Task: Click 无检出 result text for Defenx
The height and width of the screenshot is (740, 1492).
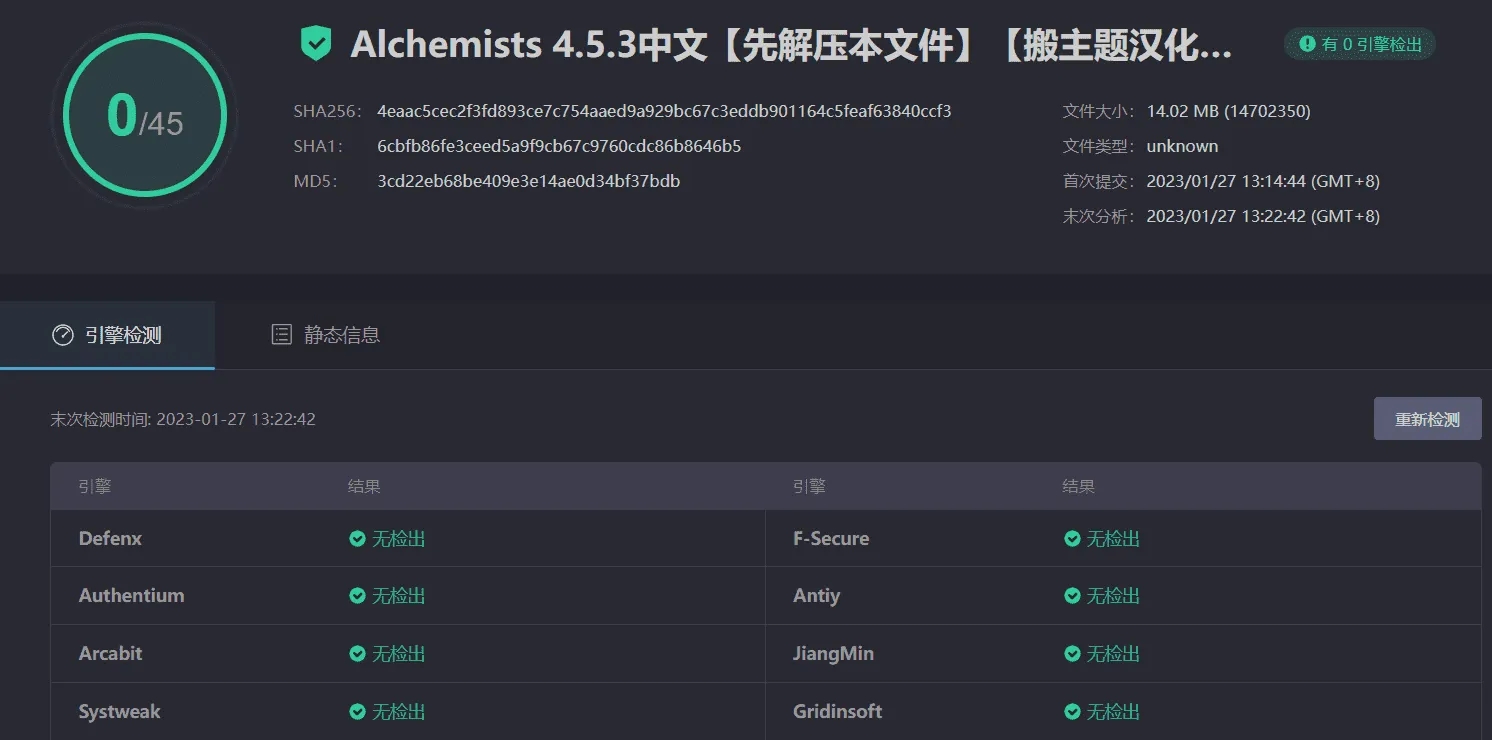Action: pyautogui.click(x=399, y=539)
